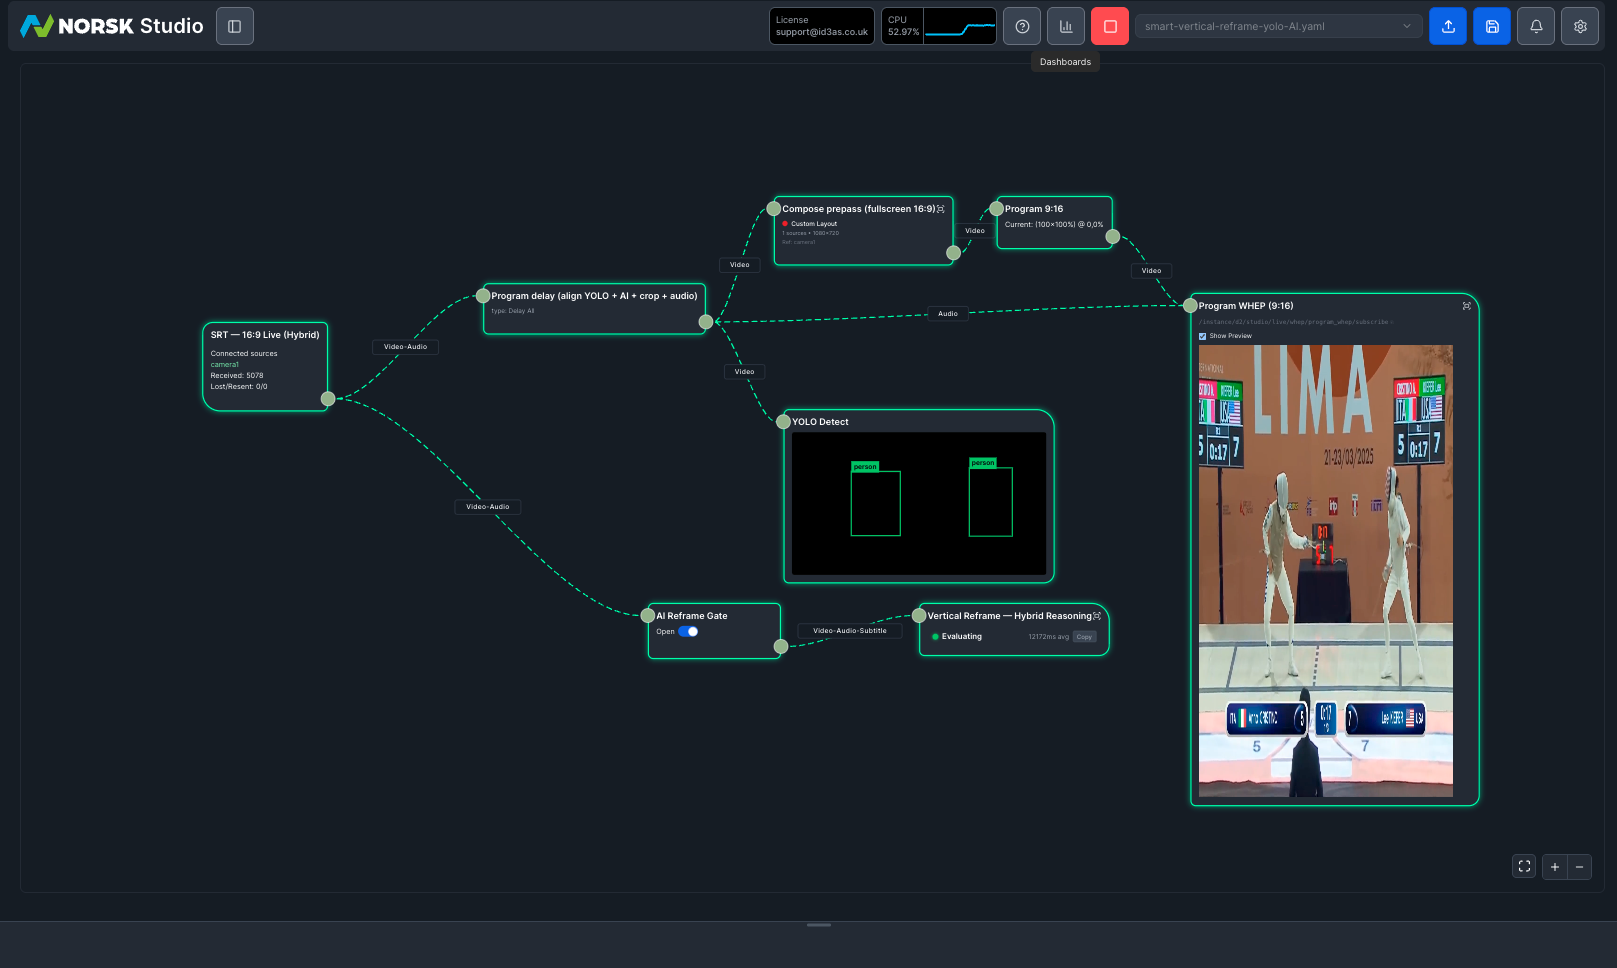Viewport: 1617px width, 968px height.
Task: Select the Program 9:16 node title
Action: click(1034, 209)
